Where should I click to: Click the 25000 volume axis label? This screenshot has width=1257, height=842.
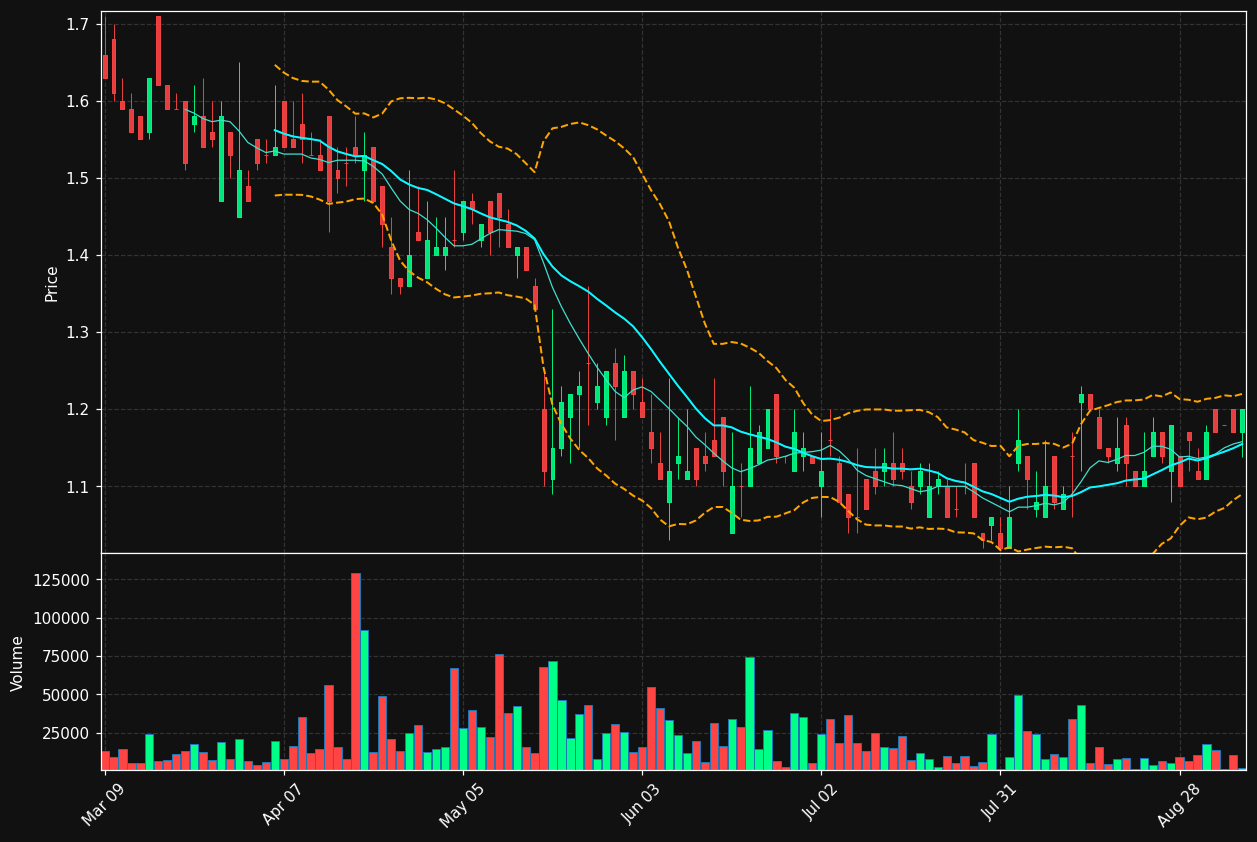click(67, 733)
